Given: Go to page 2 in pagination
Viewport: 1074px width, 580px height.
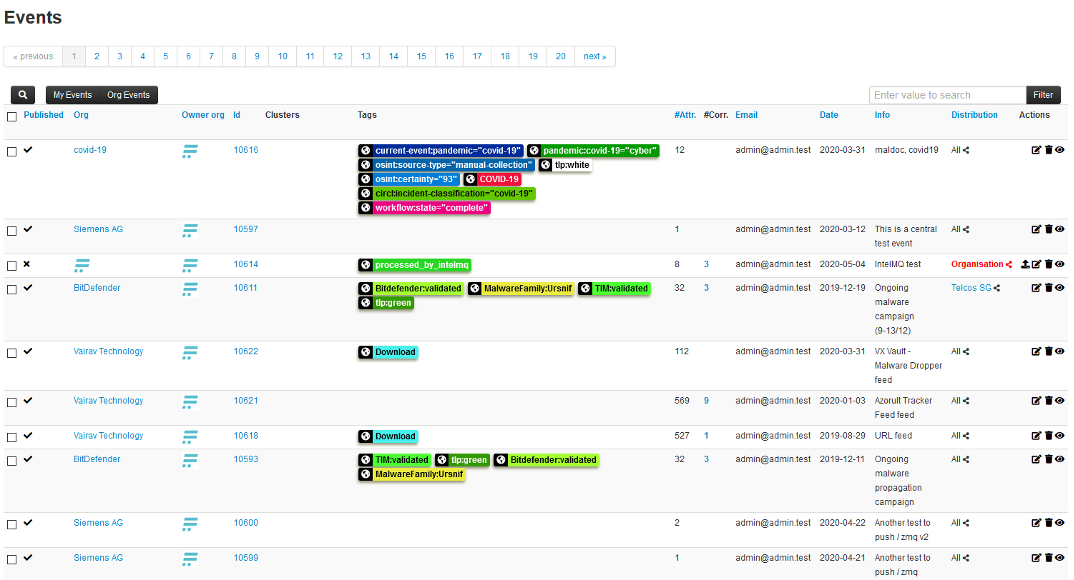Looking at the screenshot, I should click(98, 57).
